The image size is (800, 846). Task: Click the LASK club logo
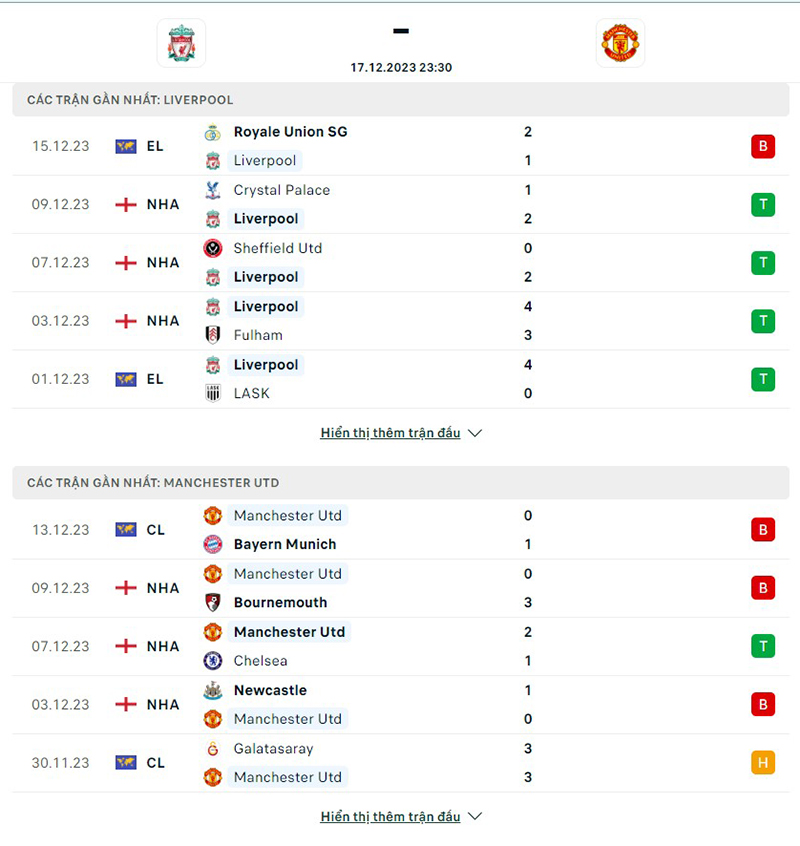coord(212,393)
